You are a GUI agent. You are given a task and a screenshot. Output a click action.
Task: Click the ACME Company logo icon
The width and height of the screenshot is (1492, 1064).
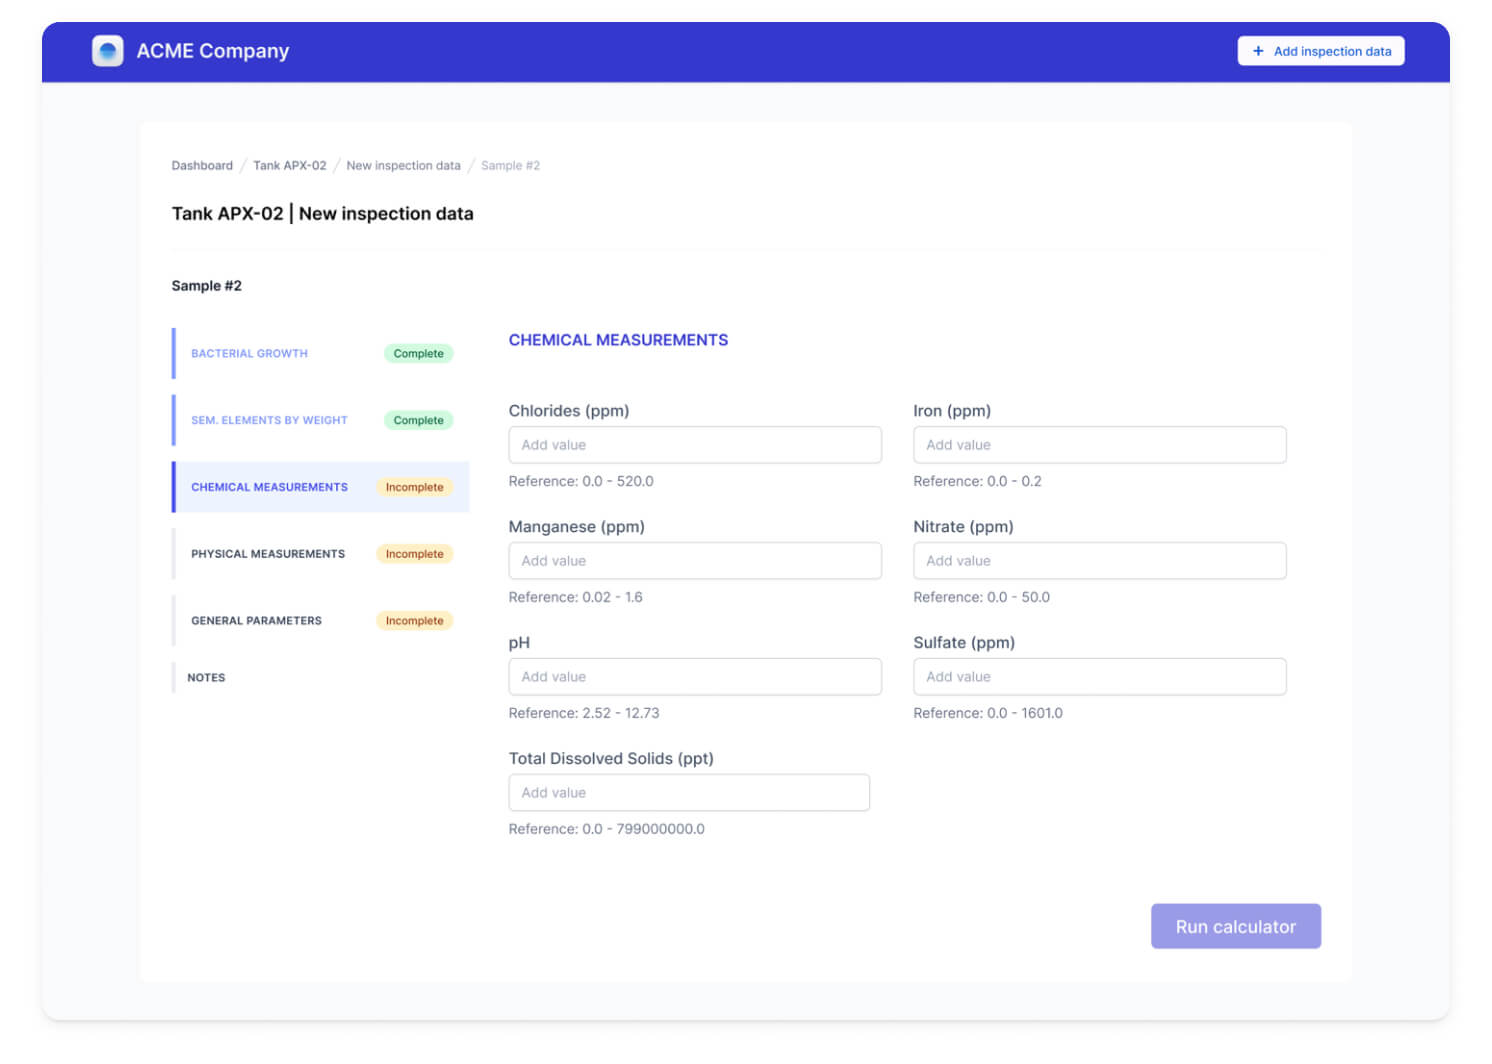(x=107, y=51)
